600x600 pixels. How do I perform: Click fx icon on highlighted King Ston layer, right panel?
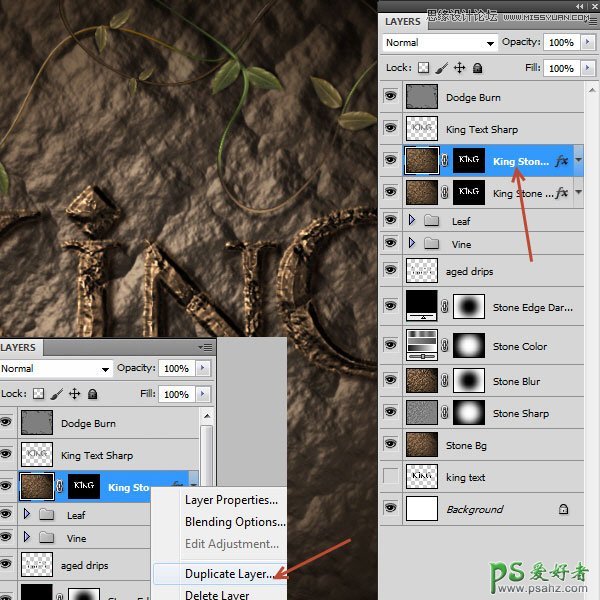coord(561,161)
